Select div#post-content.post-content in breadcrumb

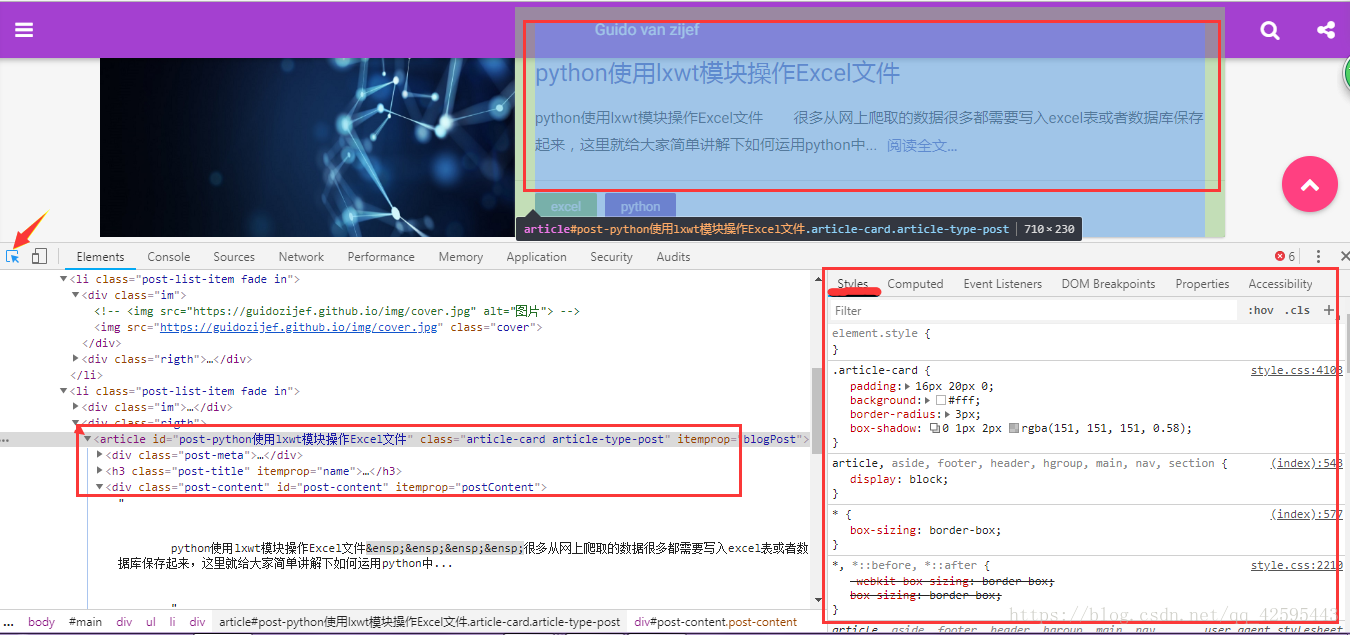(716, 622)
